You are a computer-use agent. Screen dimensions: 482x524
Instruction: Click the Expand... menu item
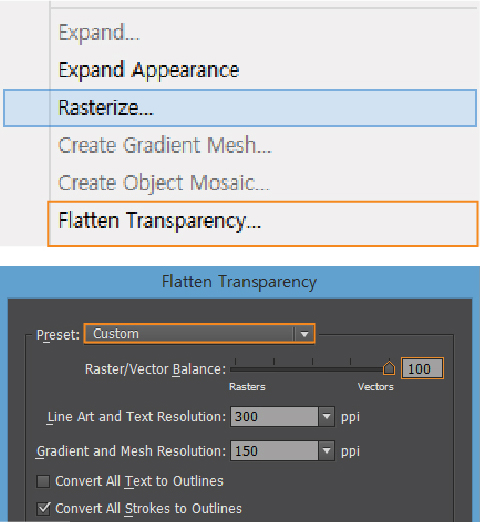(99, 33)
